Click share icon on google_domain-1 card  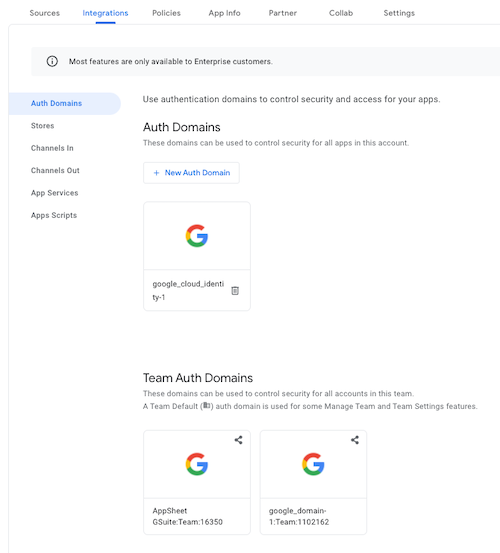[355, 440]
